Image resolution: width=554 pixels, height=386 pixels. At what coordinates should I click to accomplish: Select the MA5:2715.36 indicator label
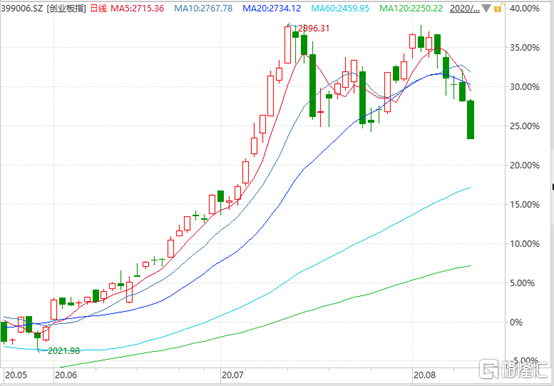point(137,8)
